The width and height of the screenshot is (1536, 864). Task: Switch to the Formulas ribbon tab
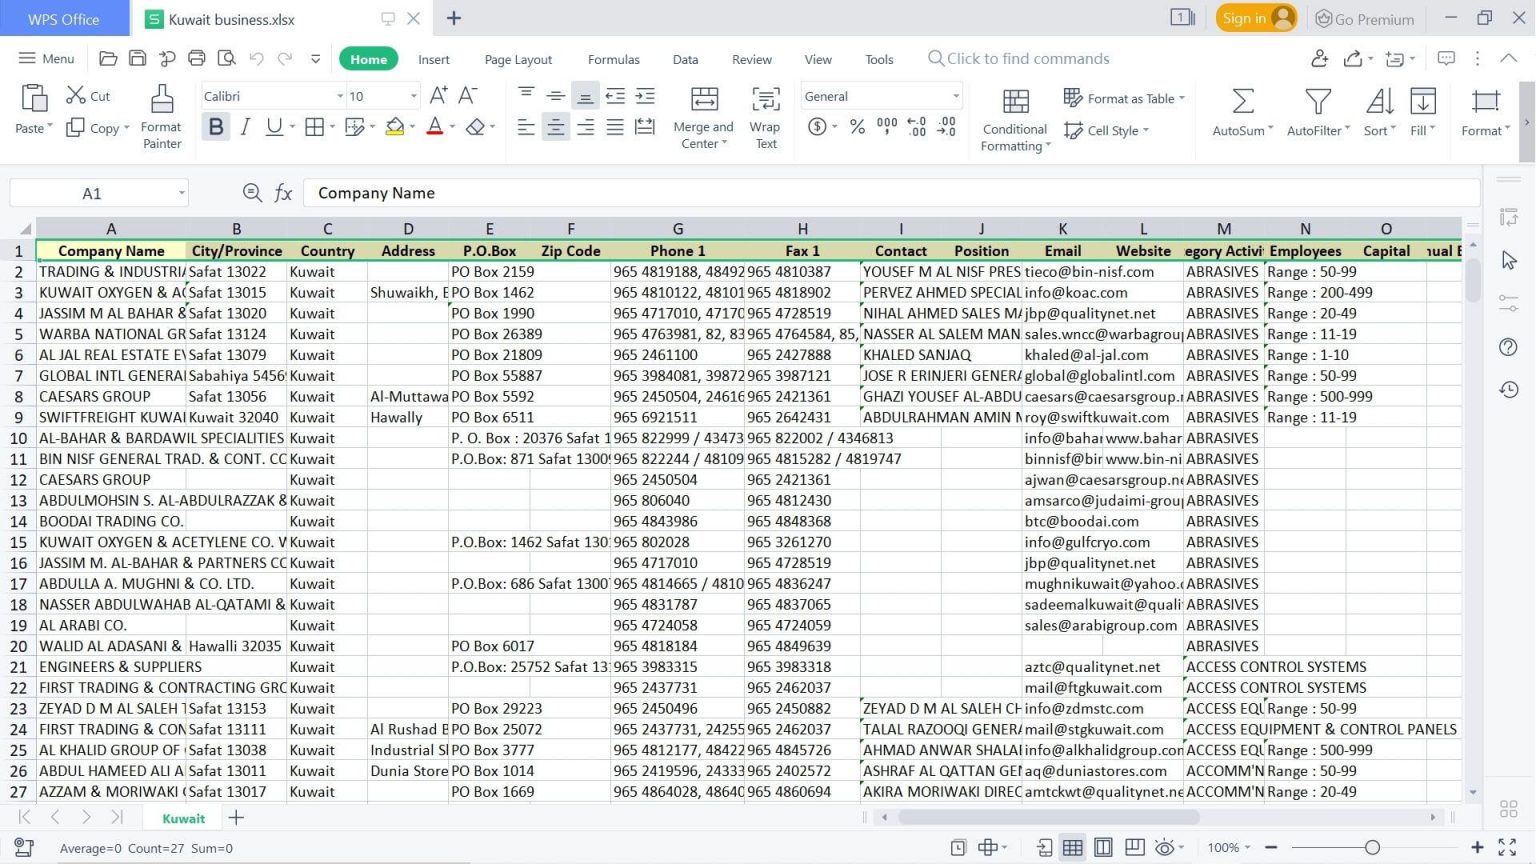tap(613, 59)
